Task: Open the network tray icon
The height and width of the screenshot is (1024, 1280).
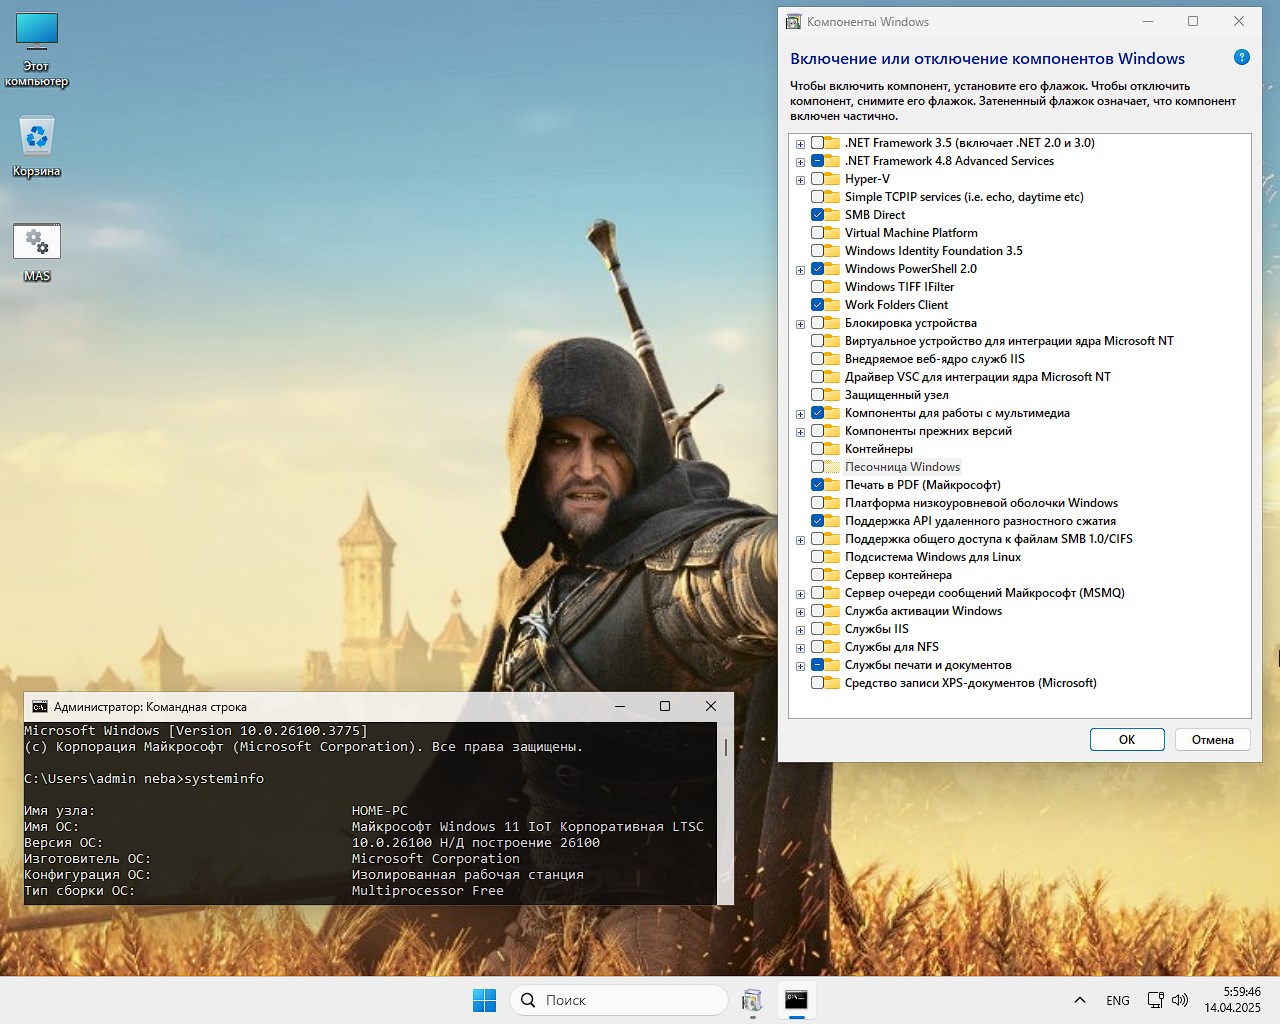Action: point(1156,1000)
